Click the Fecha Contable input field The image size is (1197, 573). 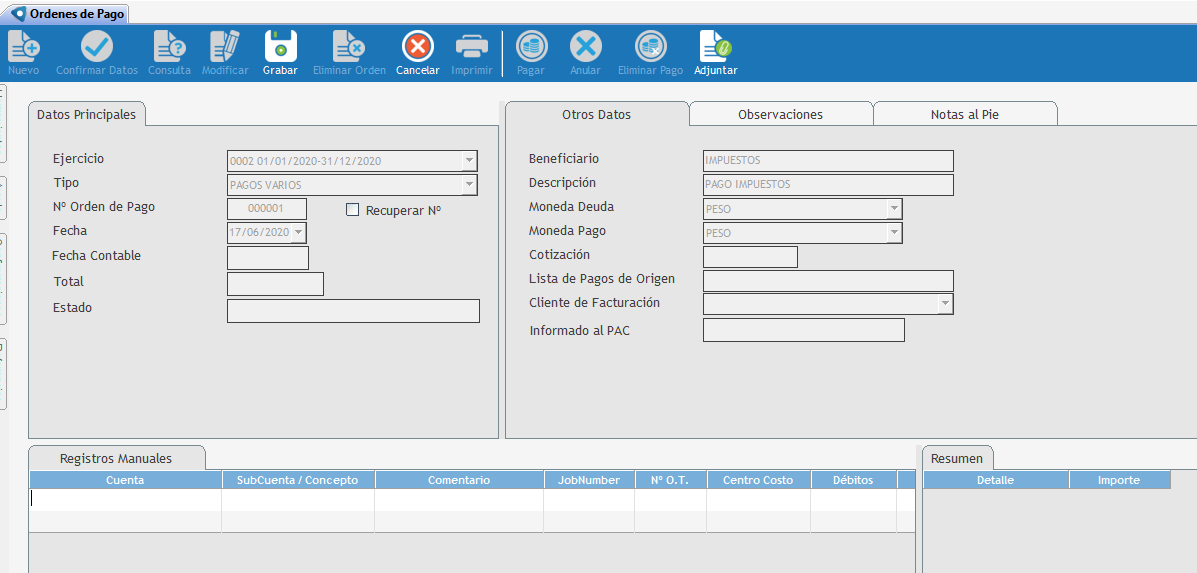click(x=268, y=258)
